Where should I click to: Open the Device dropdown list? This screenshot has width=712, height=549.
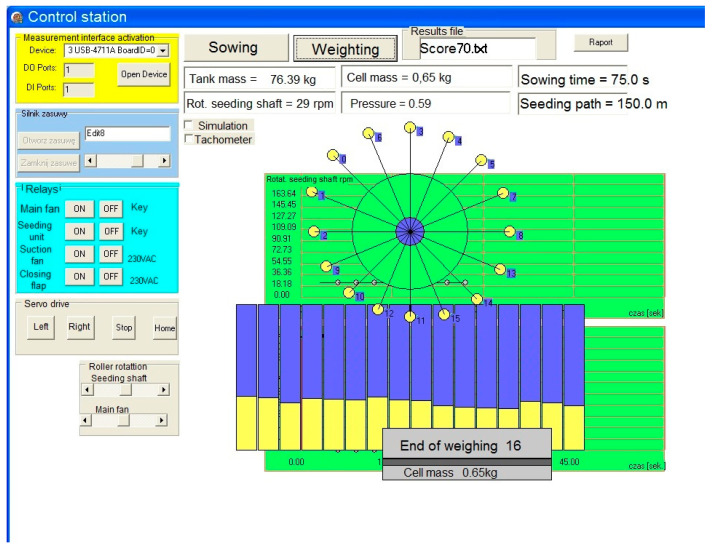click(163, 50)
